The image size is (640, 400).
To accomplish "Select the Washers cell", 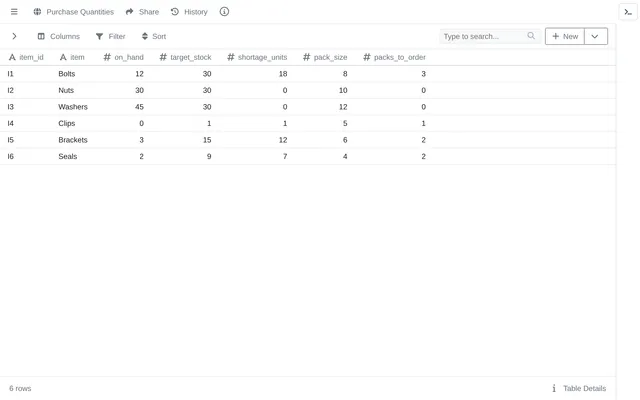I will [73, 107].
